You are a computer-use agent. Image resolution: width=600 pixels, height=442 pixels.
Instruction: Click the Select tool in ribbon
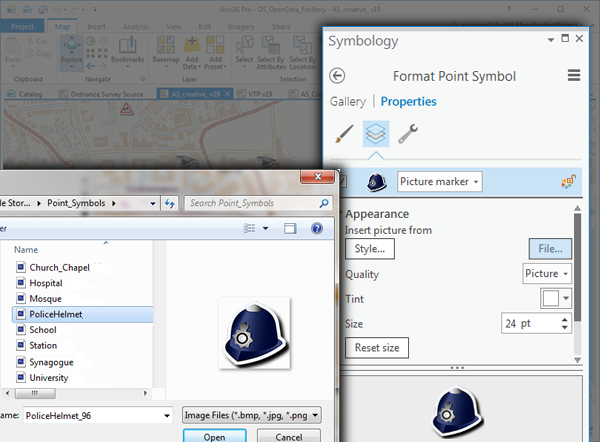click(244, 51)
